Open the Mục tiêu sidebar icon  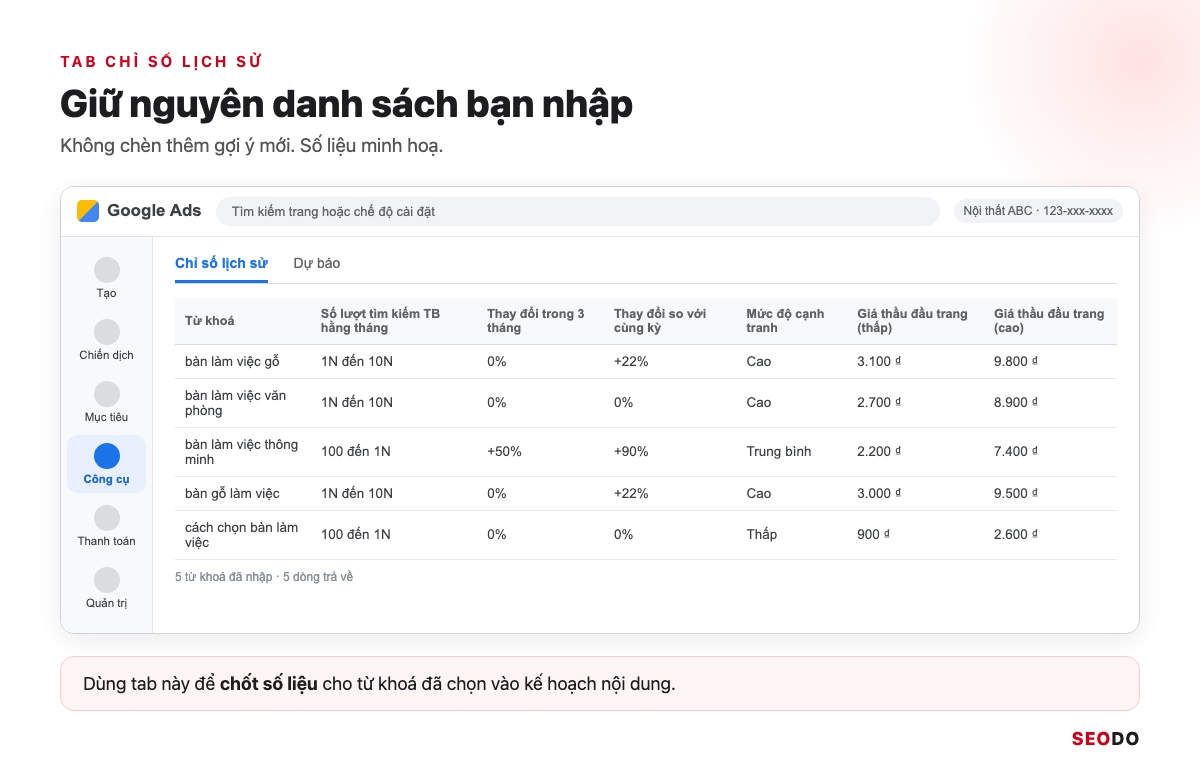pos(107,394)
